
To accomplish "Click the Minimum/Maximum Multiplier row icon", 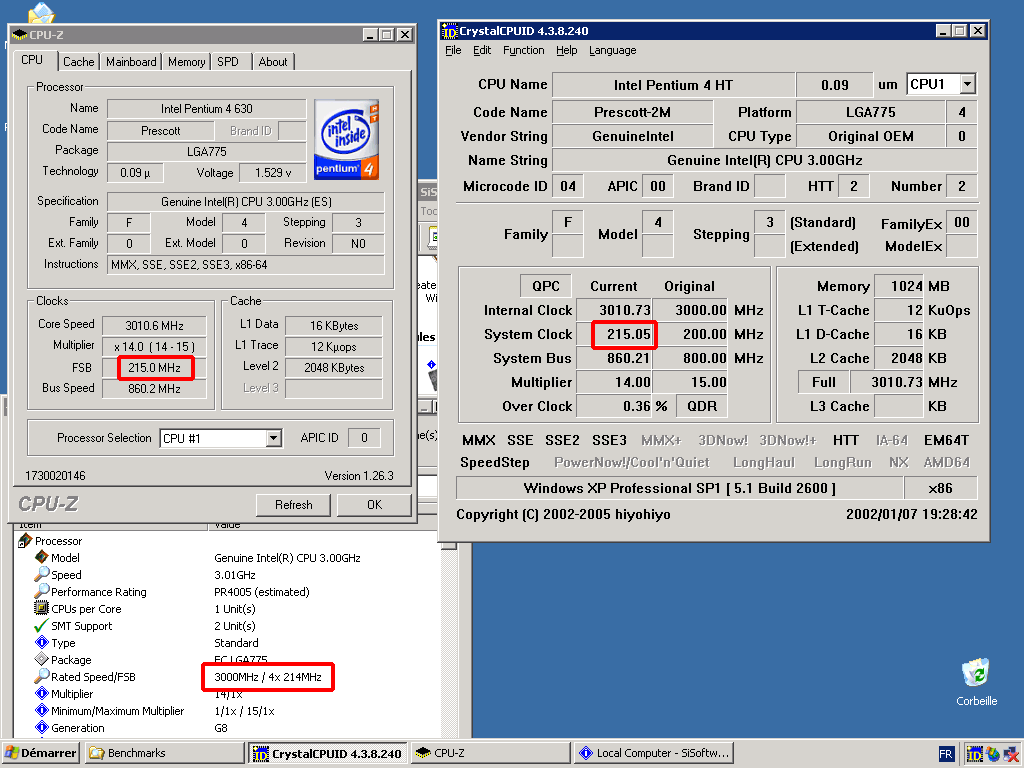I will pyautogui.click(x=42, y=711).
